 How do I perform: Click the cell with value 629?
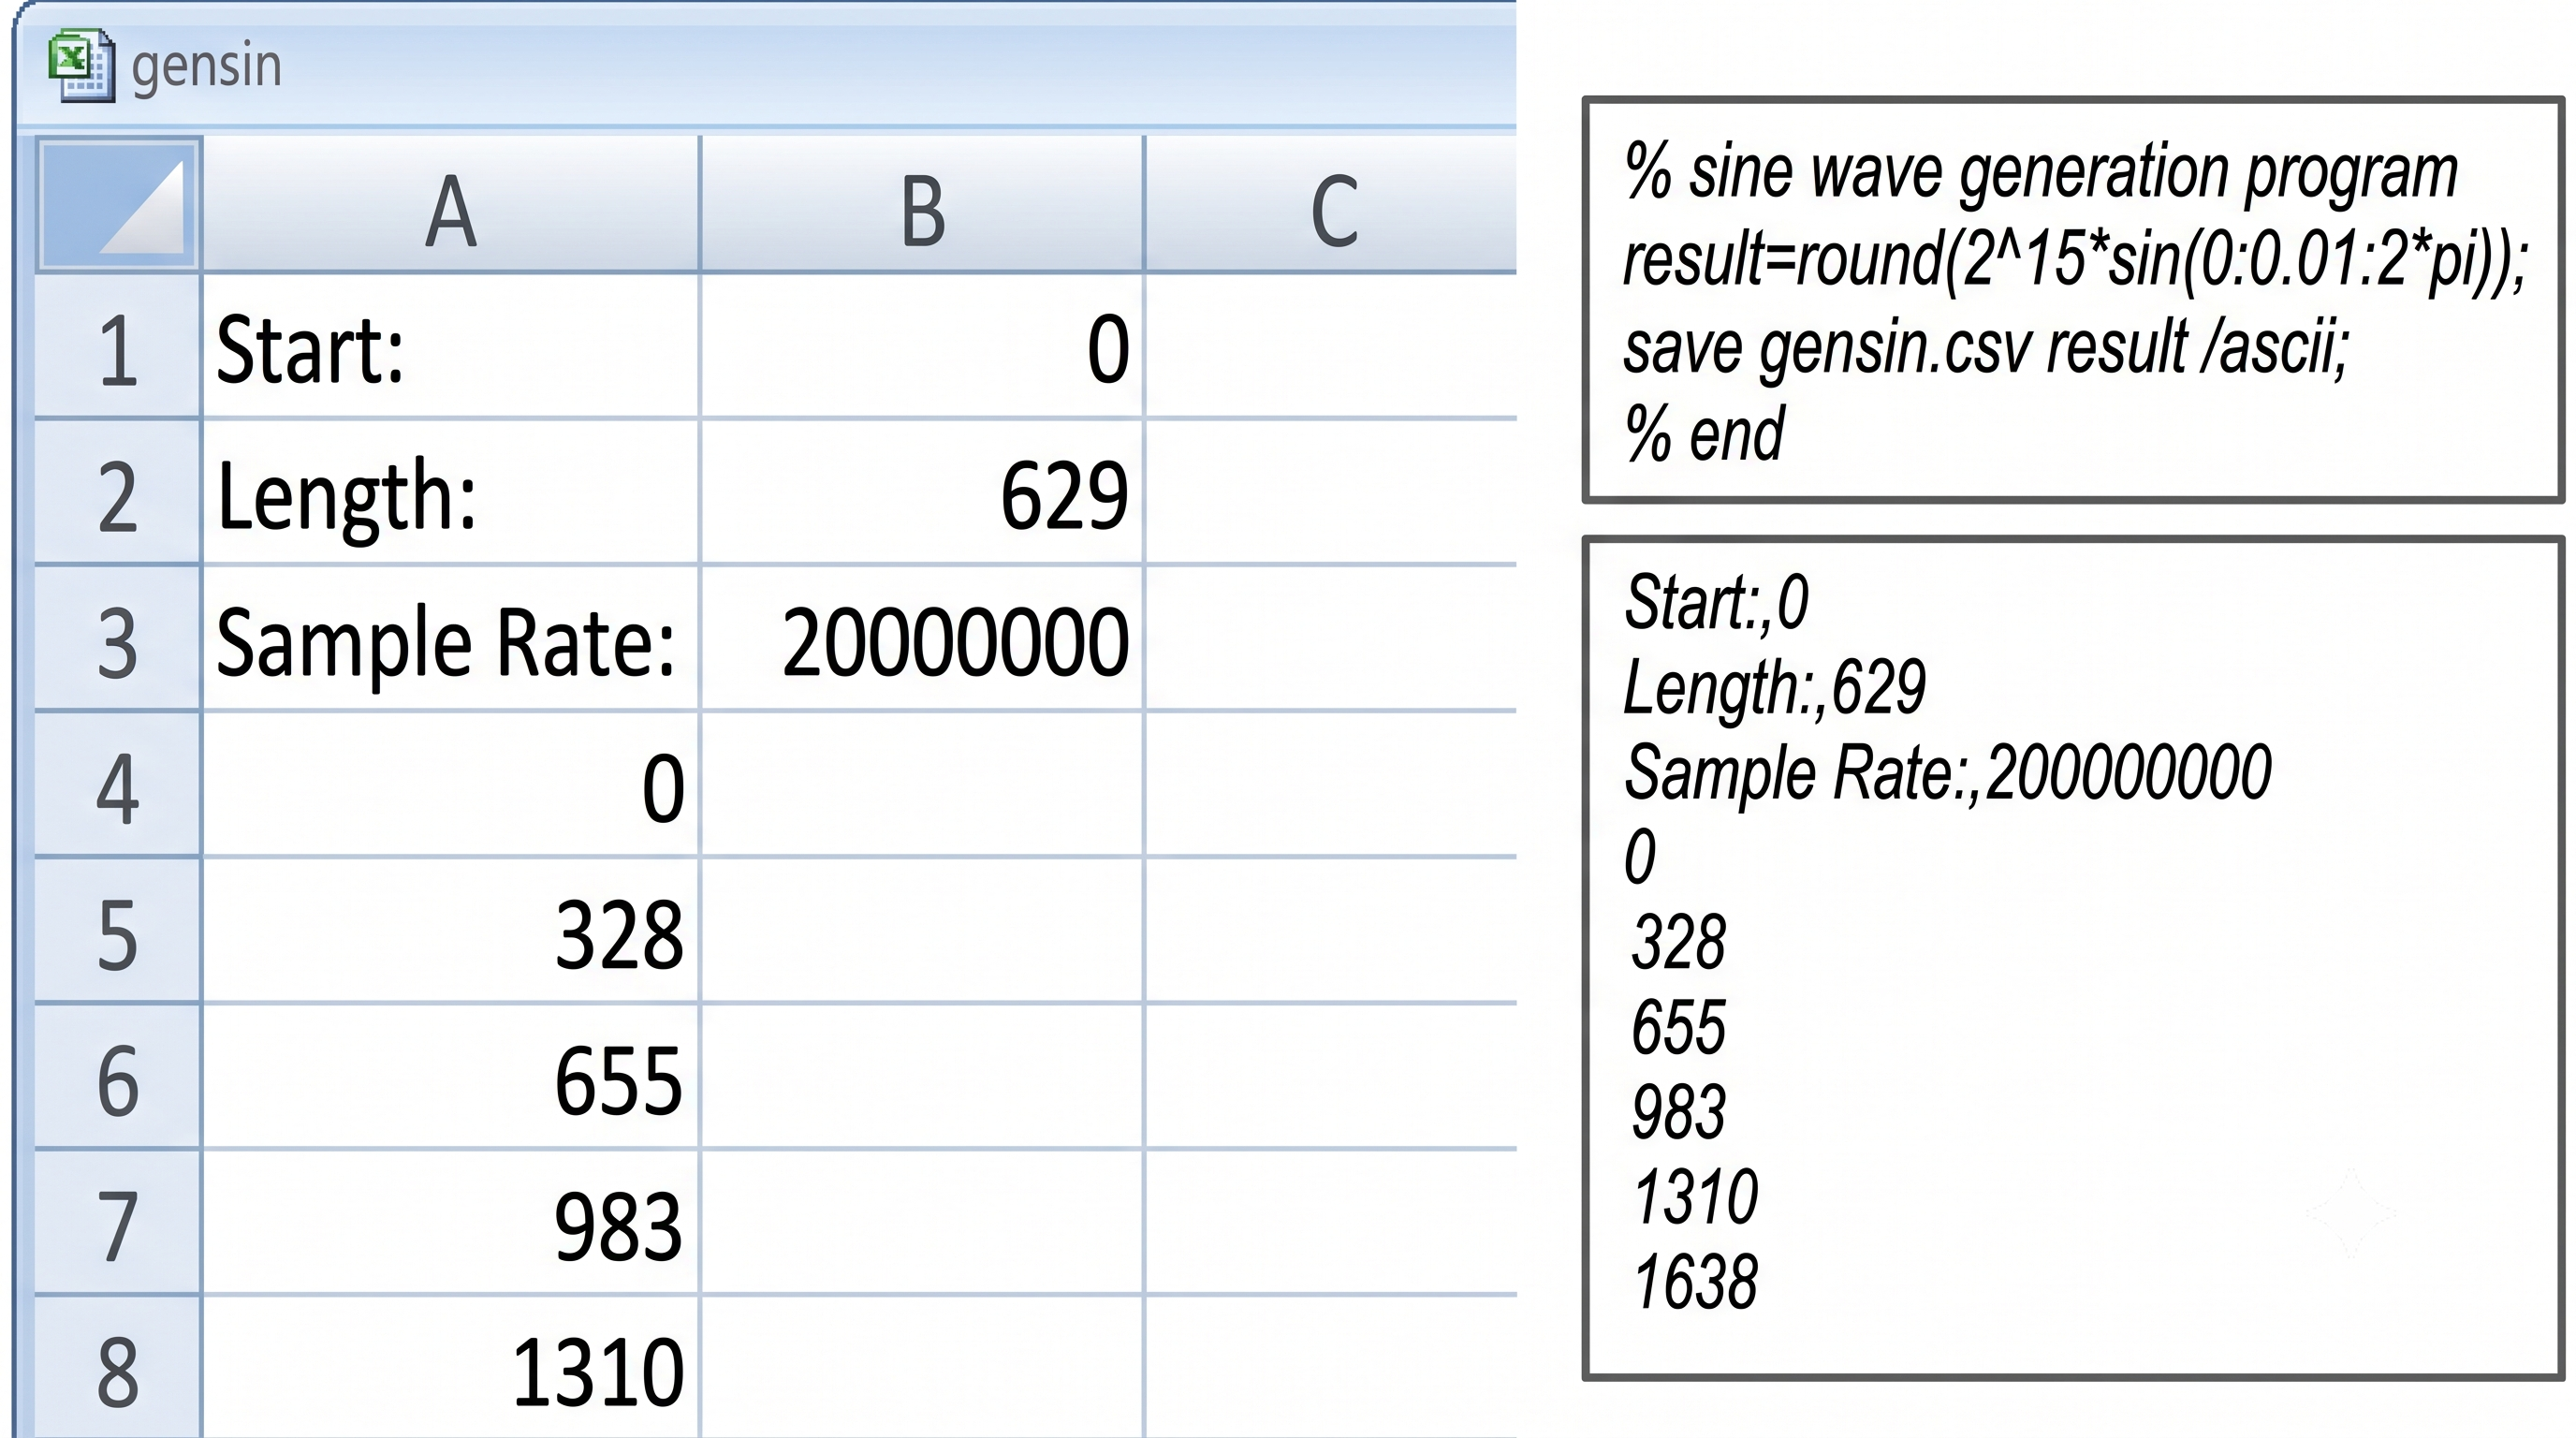[922, 493]
